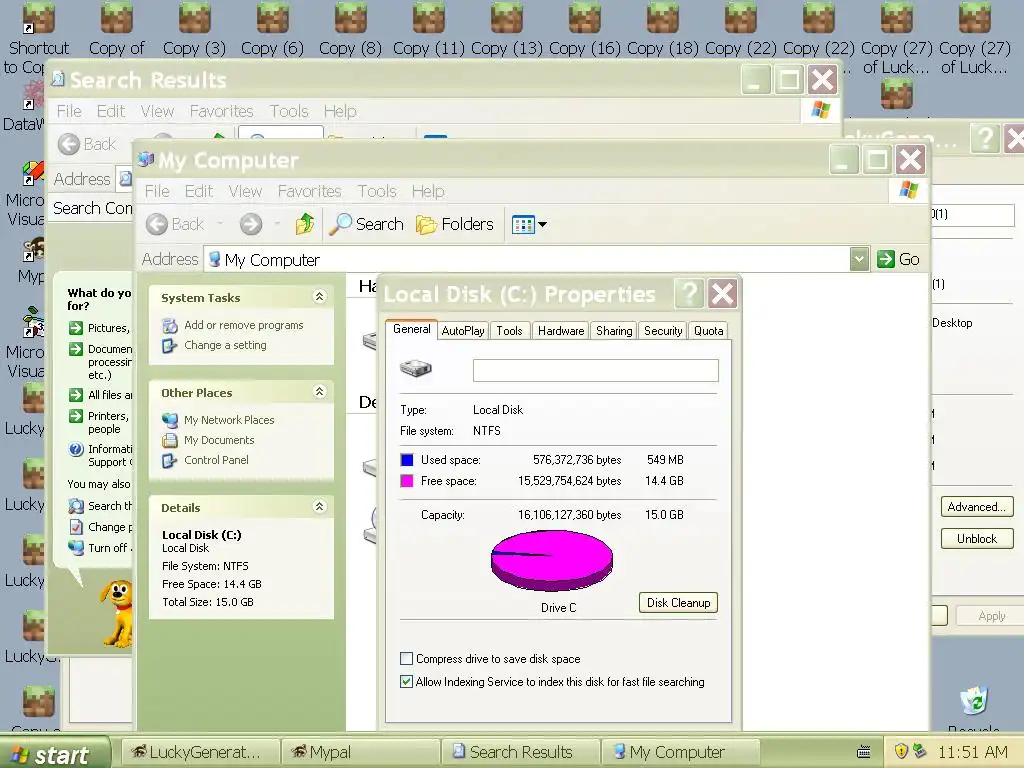This screenshot has width=1024, height=768.
Task: Toggle the Folders pane button
Action: coord(455,224)
